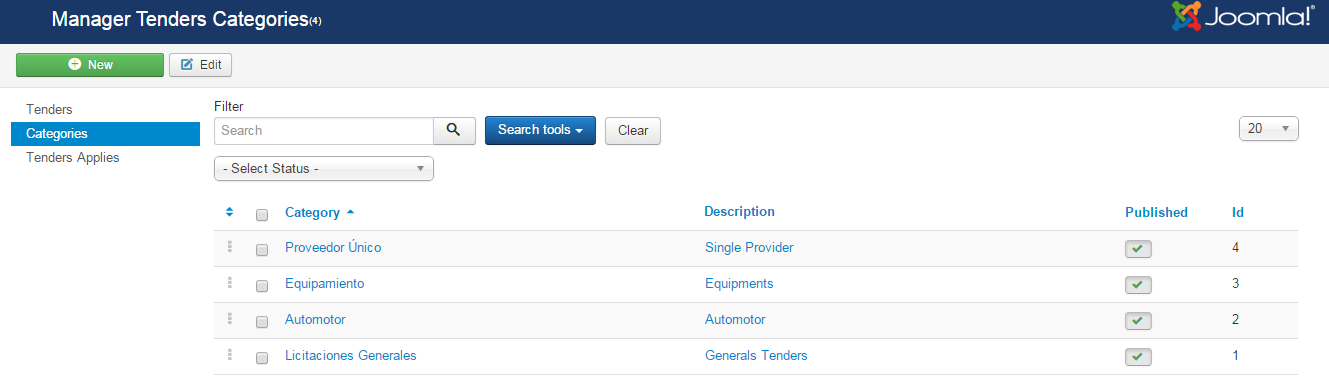Image resolution: width=1329 pixels, height=388 pixels.
Task: Click the Id value 2
Action: [x=1236, y=319]
